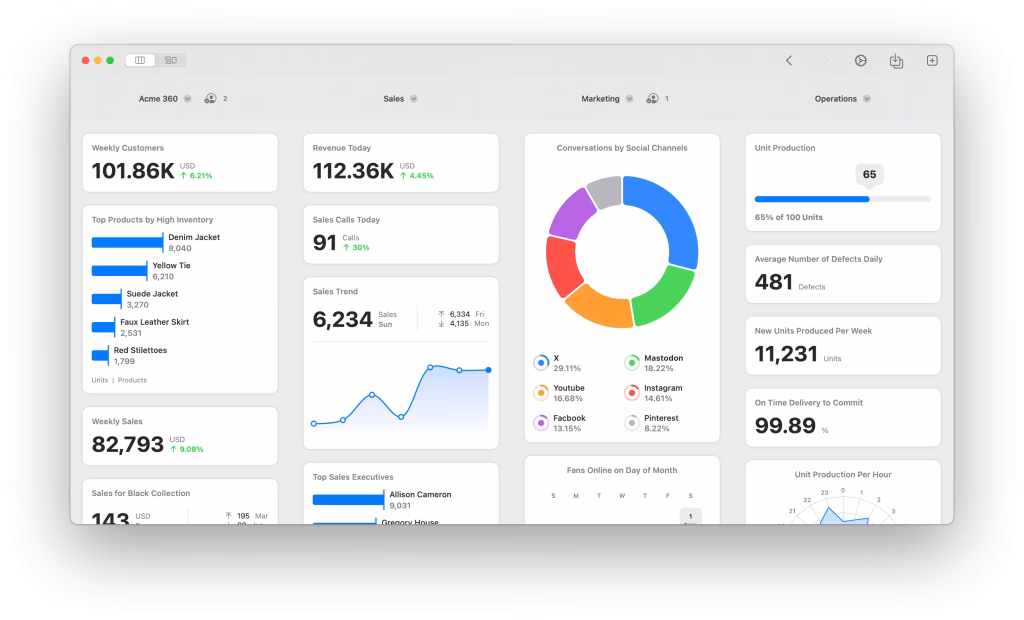Click the 9.08% growth indicator under Weekly Sales
Image resolution: width=1024 pixels, height=620 pixels.
(187, 449)
